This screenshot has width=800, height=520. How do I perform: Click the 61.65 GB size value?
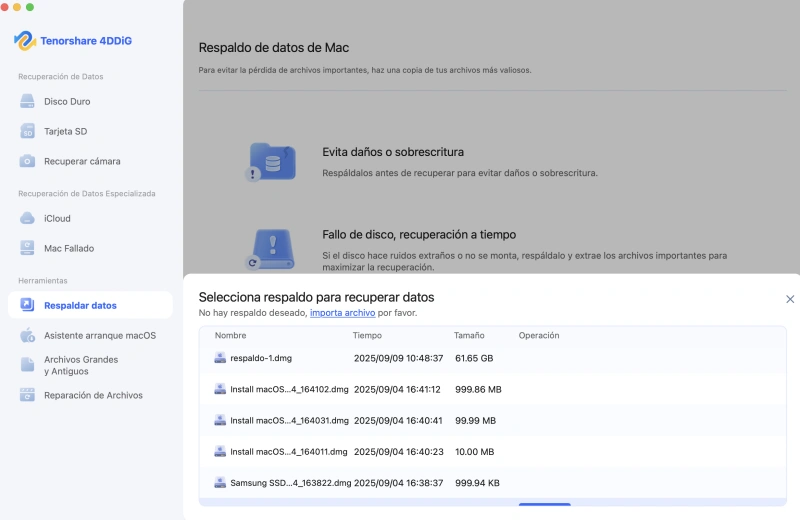pyautogui.click(x=474, y=358)
